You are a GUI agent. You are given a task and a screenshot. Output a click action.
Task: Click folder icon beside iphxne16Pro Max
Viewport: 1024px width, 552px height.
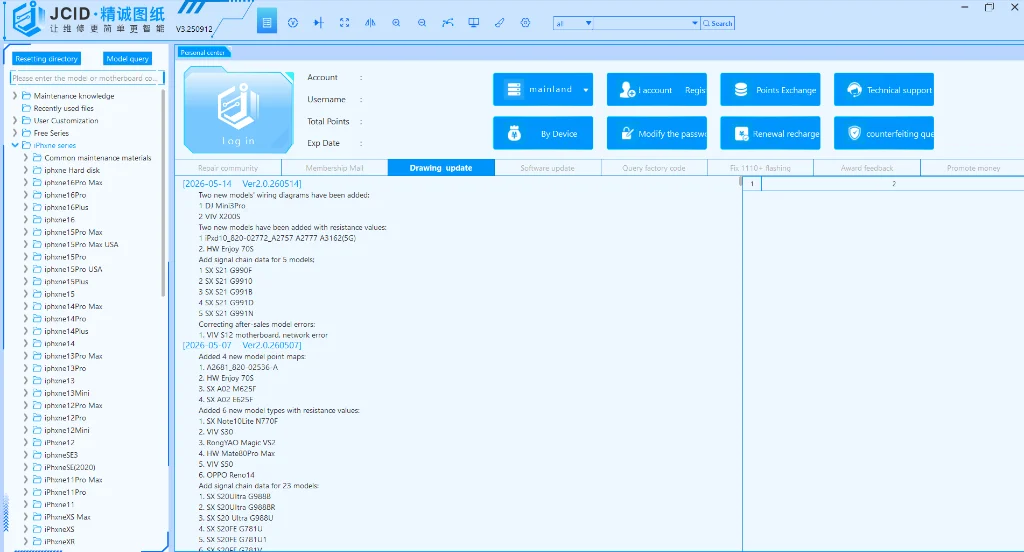tap(37, 182)
